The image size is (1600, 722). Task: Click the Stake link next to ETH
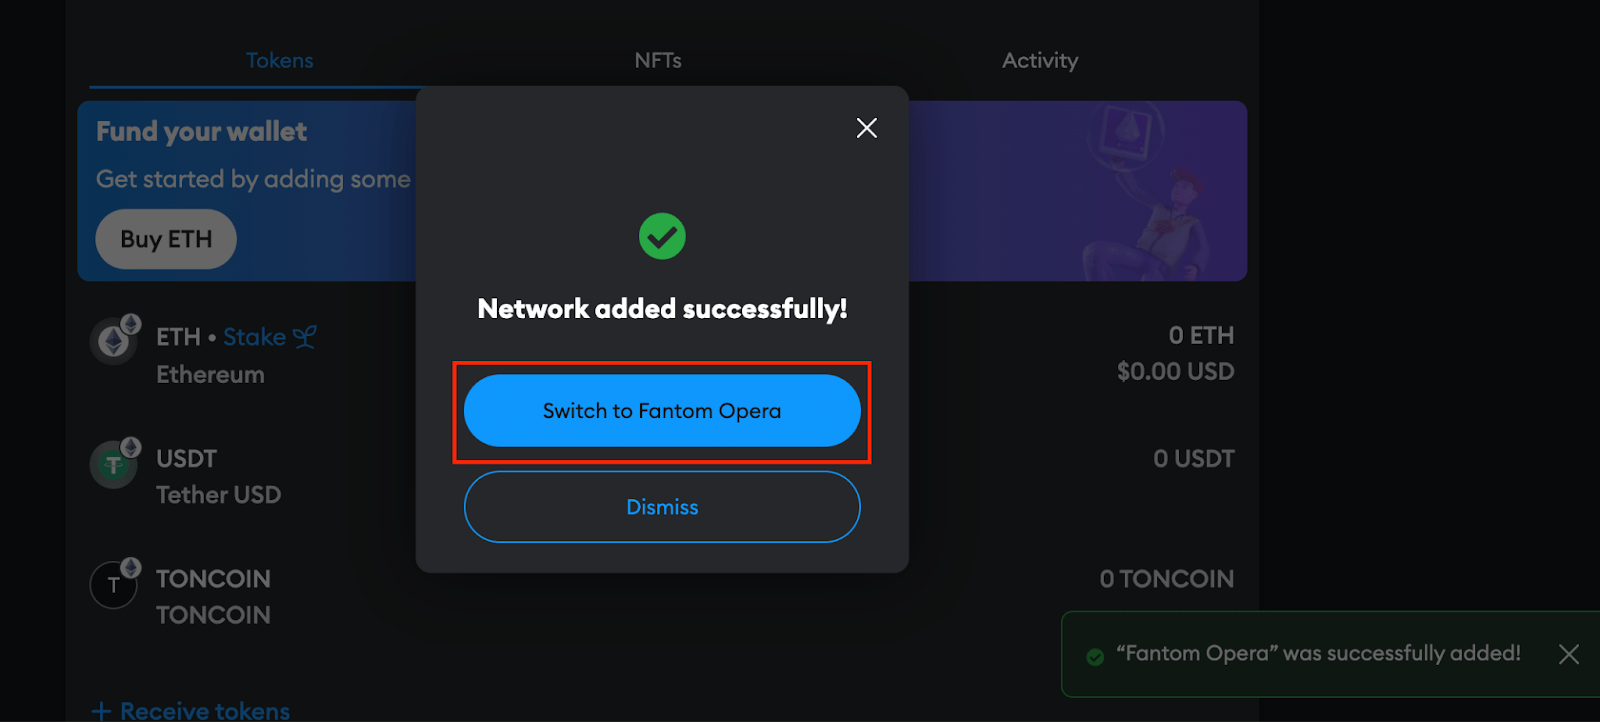pyautogui.click(x=254, y=337)
